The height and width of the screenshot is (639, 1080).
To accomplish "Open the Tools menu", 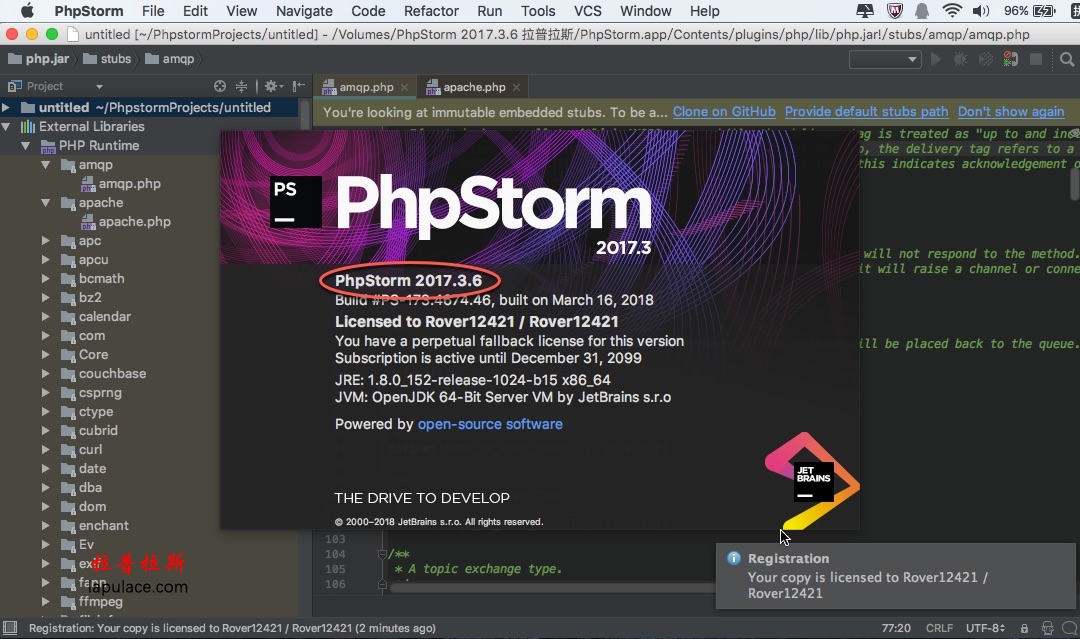I will tap(538, 11).
